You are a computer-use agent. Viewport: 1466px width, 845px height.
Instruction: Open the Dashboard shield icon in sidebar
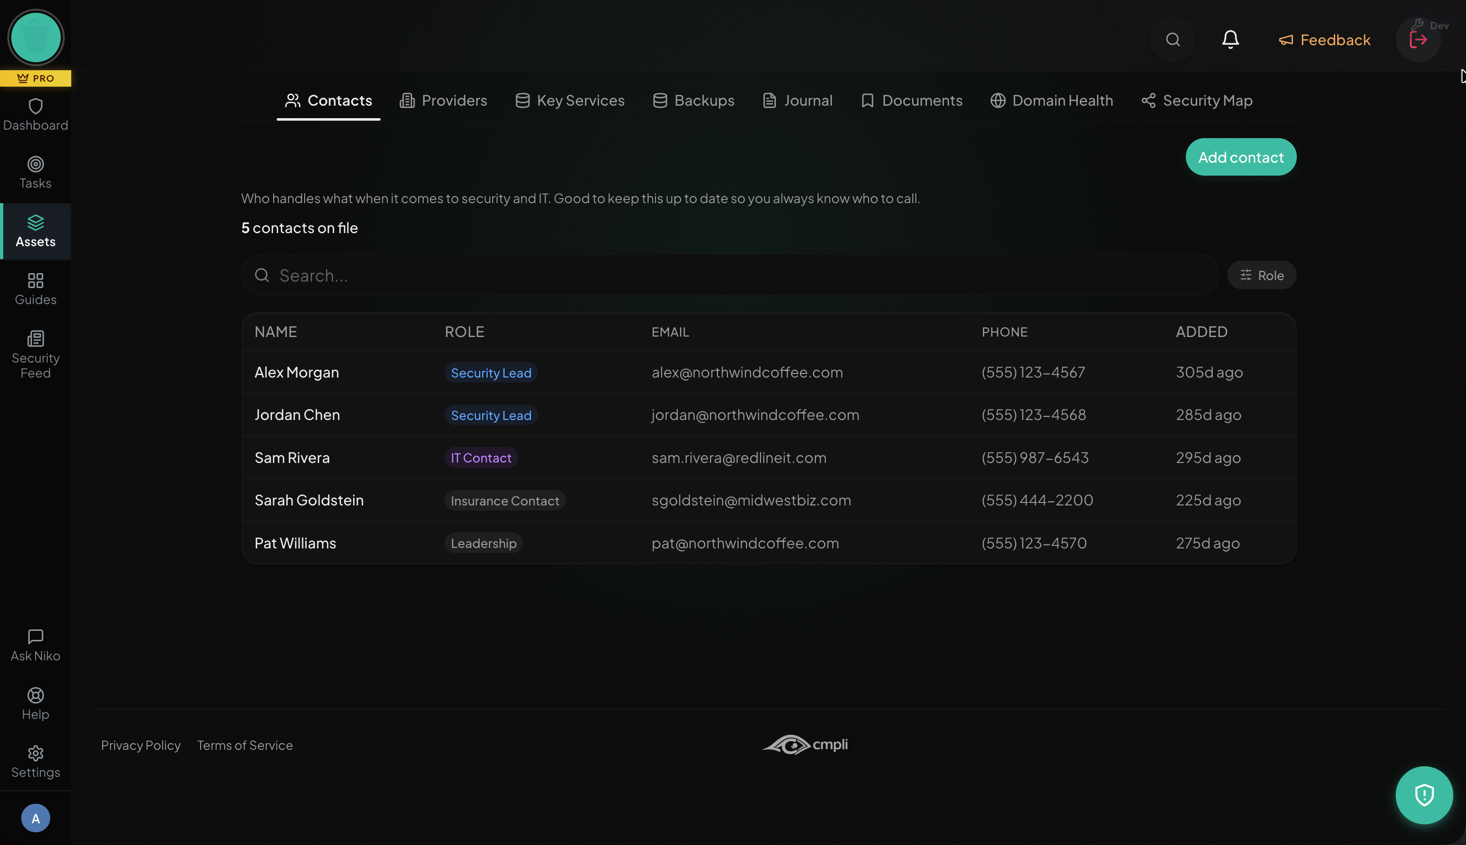click(x=35, y=107)
